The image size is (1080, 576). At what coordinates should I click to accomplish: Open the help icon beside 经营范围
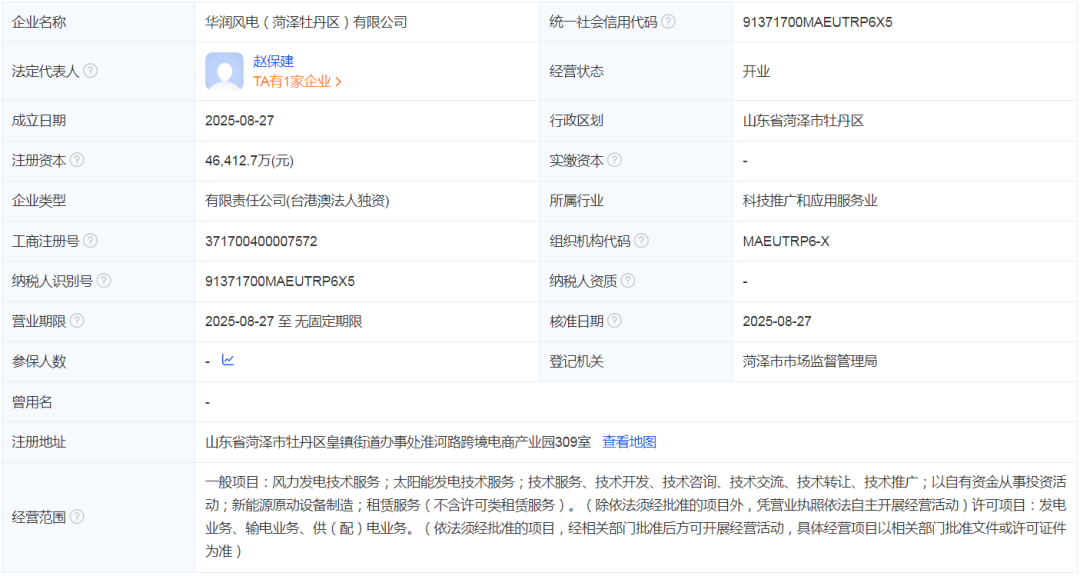[77, 517]
